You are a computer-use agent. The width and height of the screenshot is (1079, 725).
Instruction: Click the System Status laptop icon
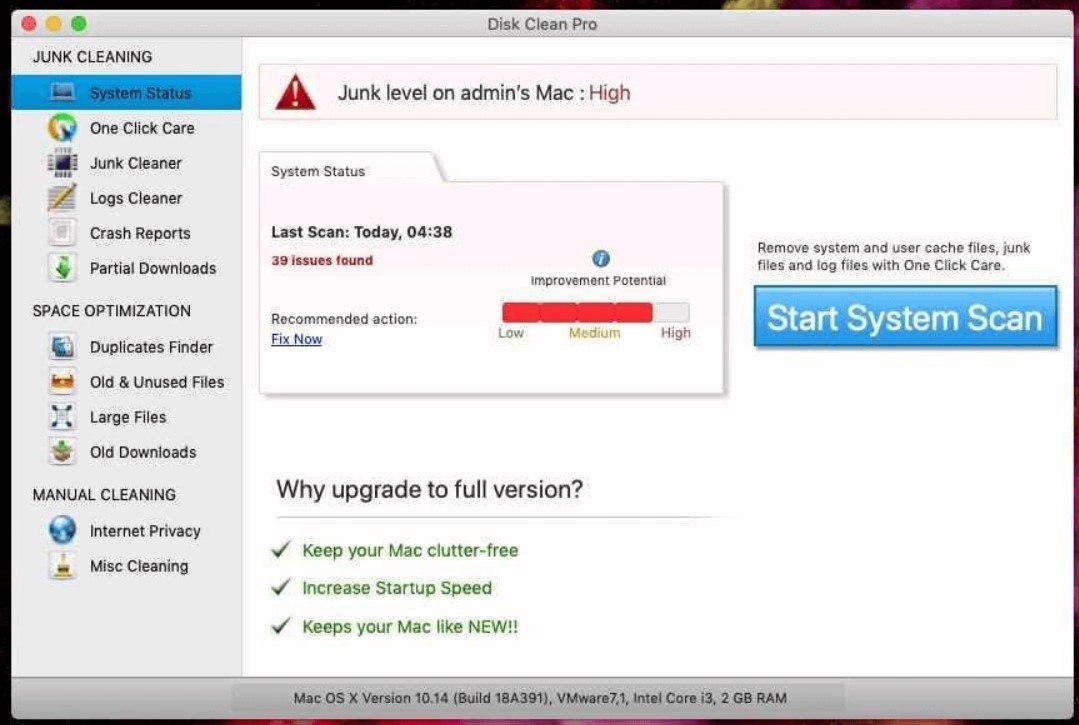[x=63, y=92]
